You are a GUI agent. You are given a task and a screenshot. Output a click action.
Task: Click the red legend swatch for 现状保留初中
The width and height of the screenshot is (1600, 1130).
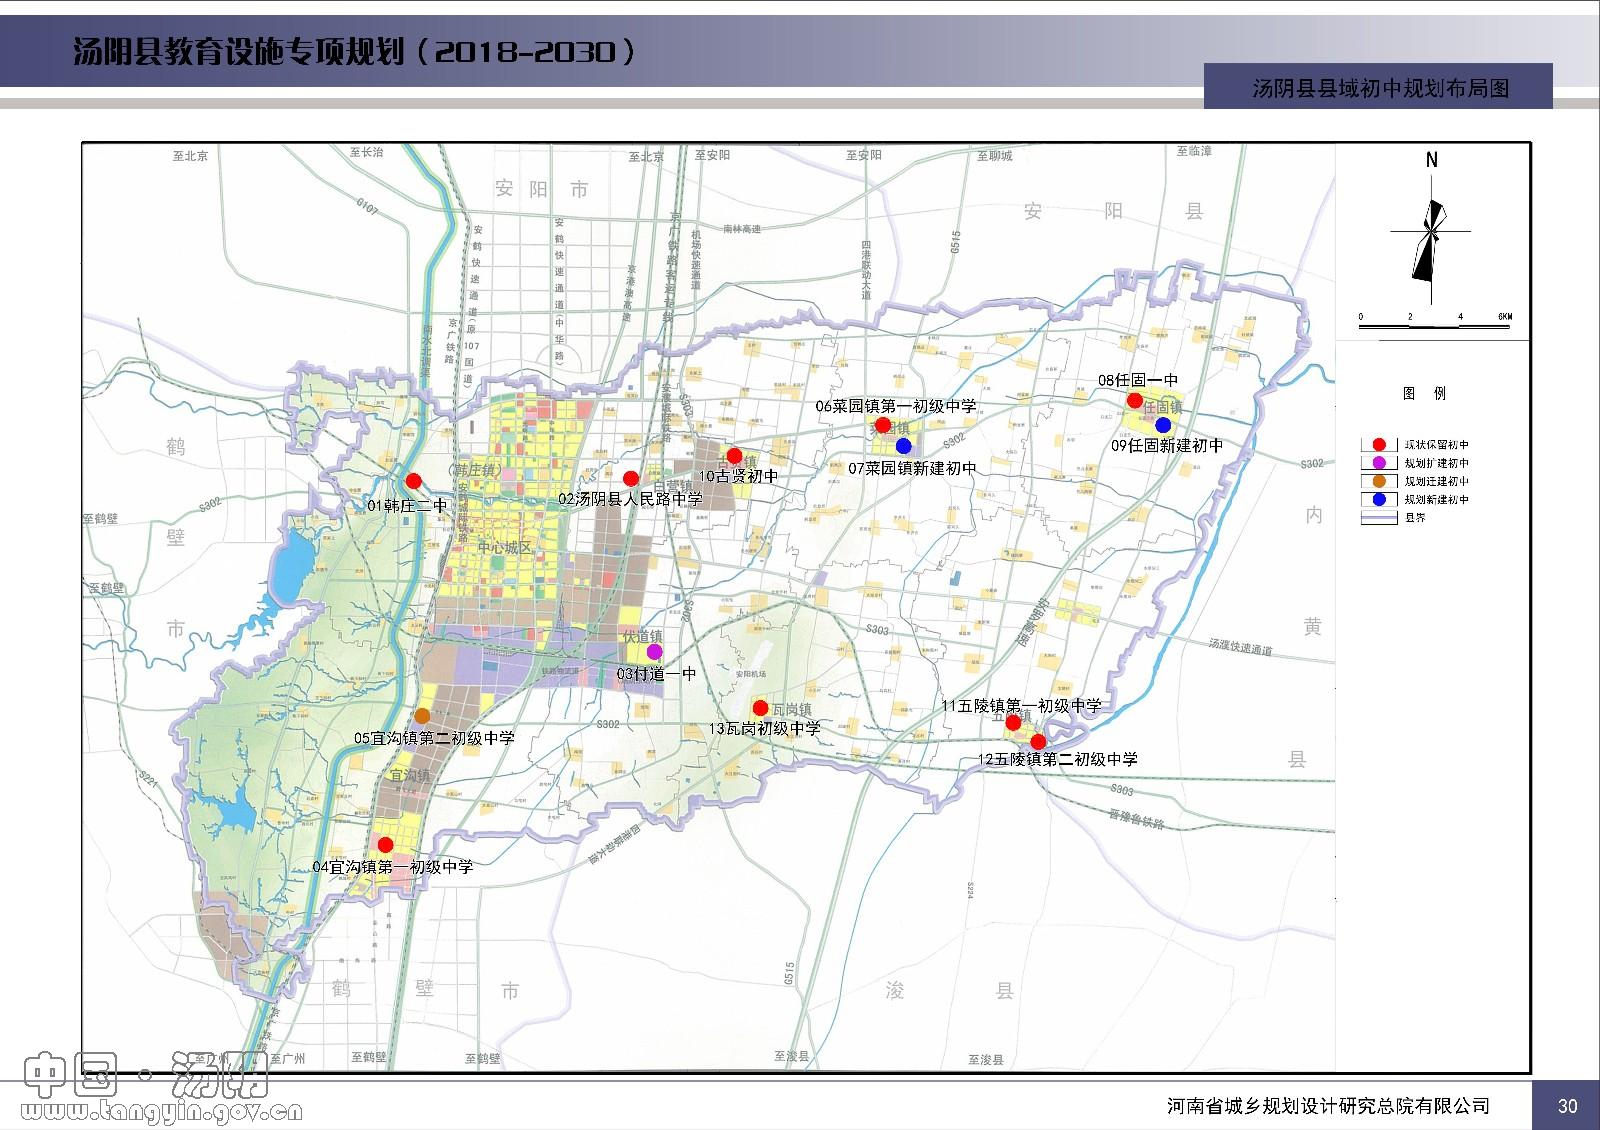(1380, 445)
